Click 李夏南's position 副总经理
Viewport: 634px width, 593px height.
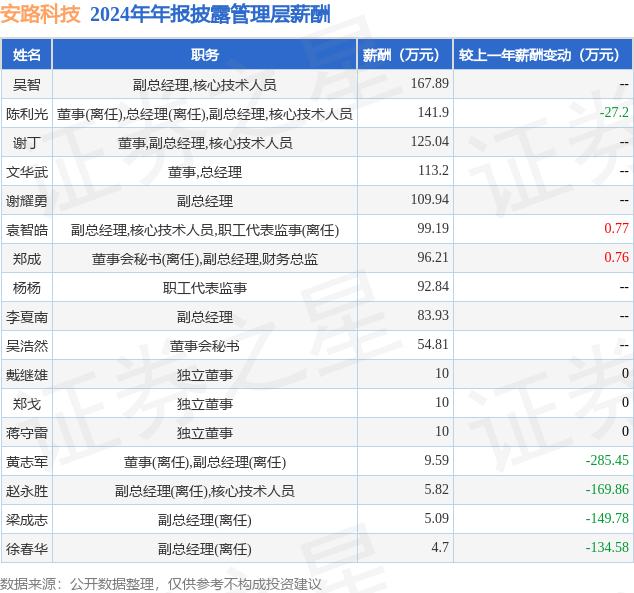point(205,317)
